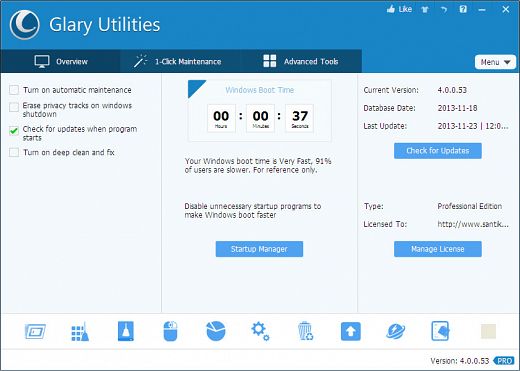Click the skin shirt icon in title bar
This screenshot has height=371, width=520.
[425, 9]
